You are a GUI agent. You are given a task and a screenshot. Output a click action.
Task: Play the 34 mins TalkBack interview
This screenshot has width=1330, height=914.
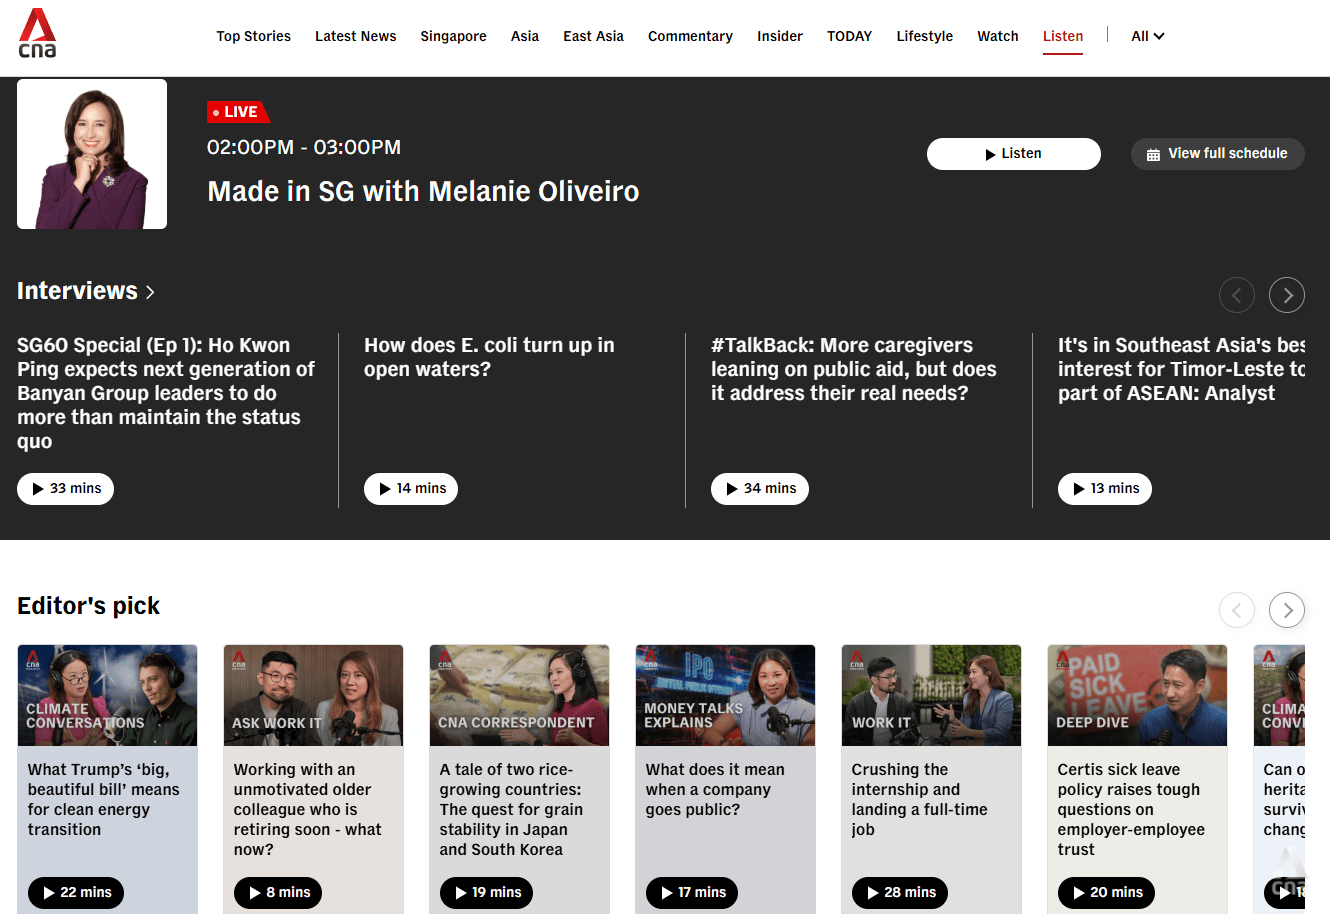(x=760, y=489)
